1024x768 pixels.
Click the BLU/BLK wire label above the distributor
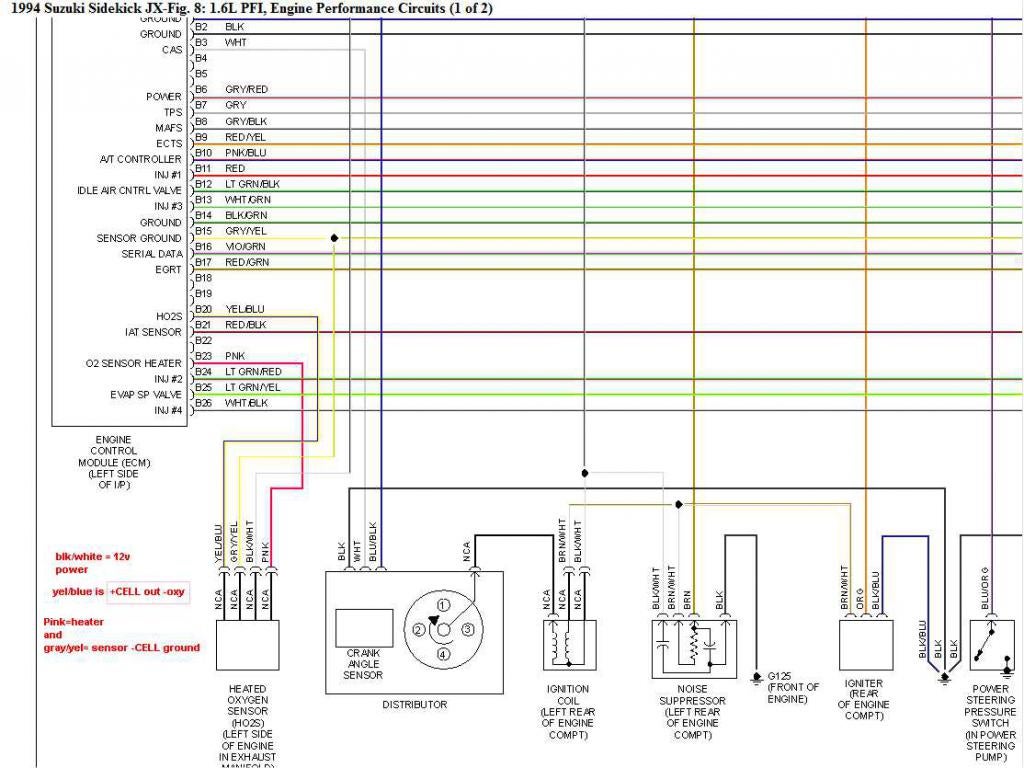click(x=373, y=541)
